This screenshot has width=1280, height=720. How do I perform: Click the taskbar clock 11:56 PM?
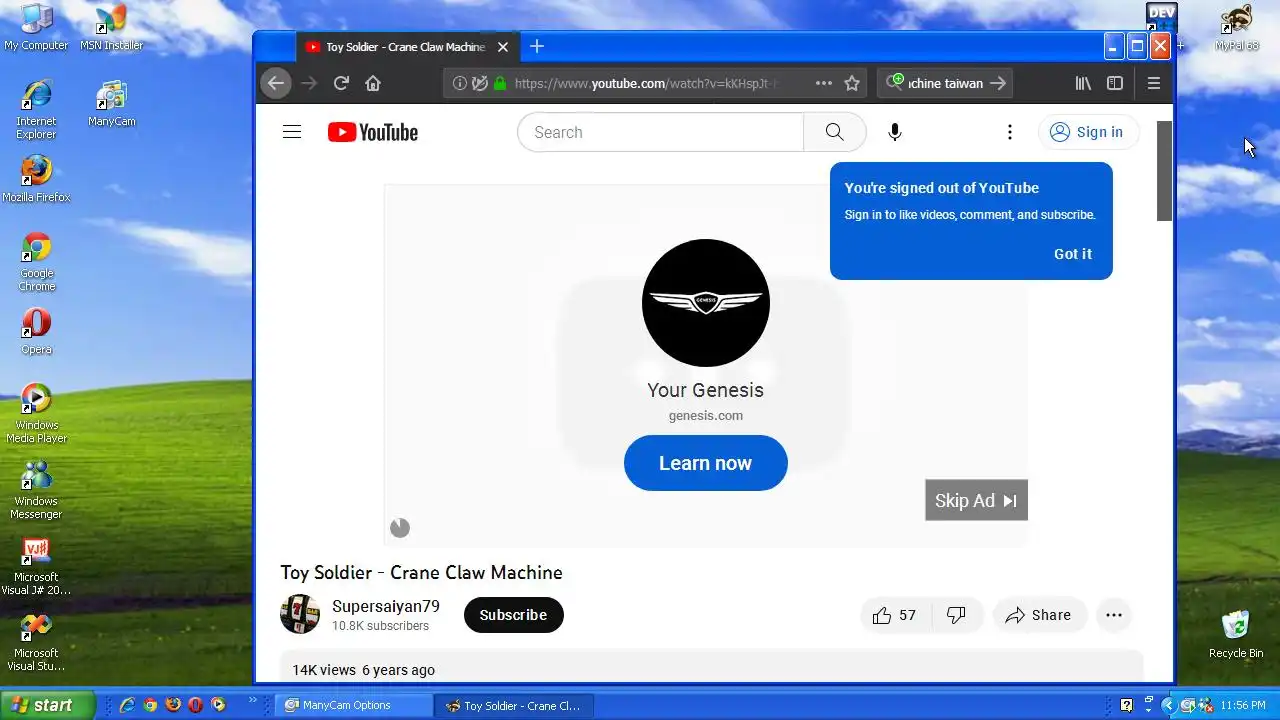point(1245,706)
